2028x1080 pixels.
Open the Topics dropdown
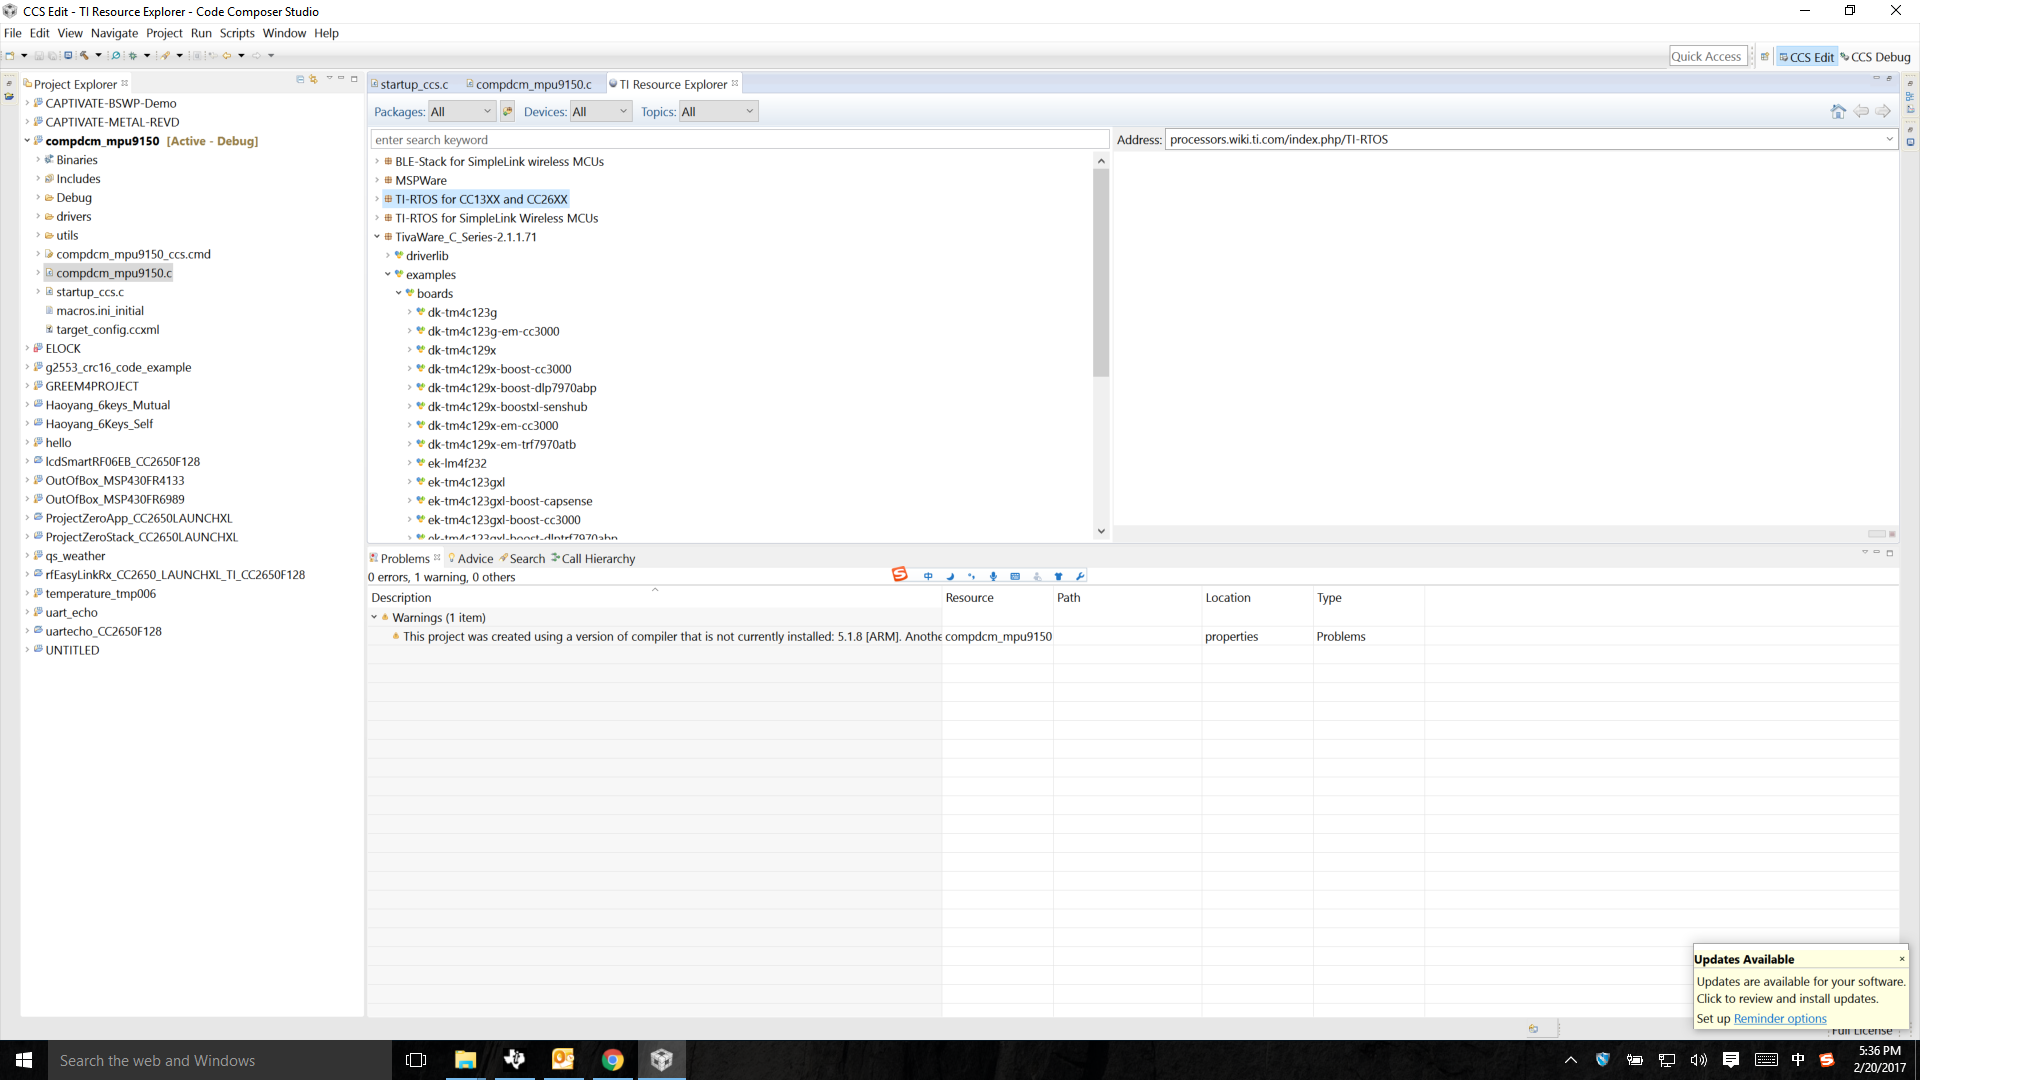click(x=717, y=112)
